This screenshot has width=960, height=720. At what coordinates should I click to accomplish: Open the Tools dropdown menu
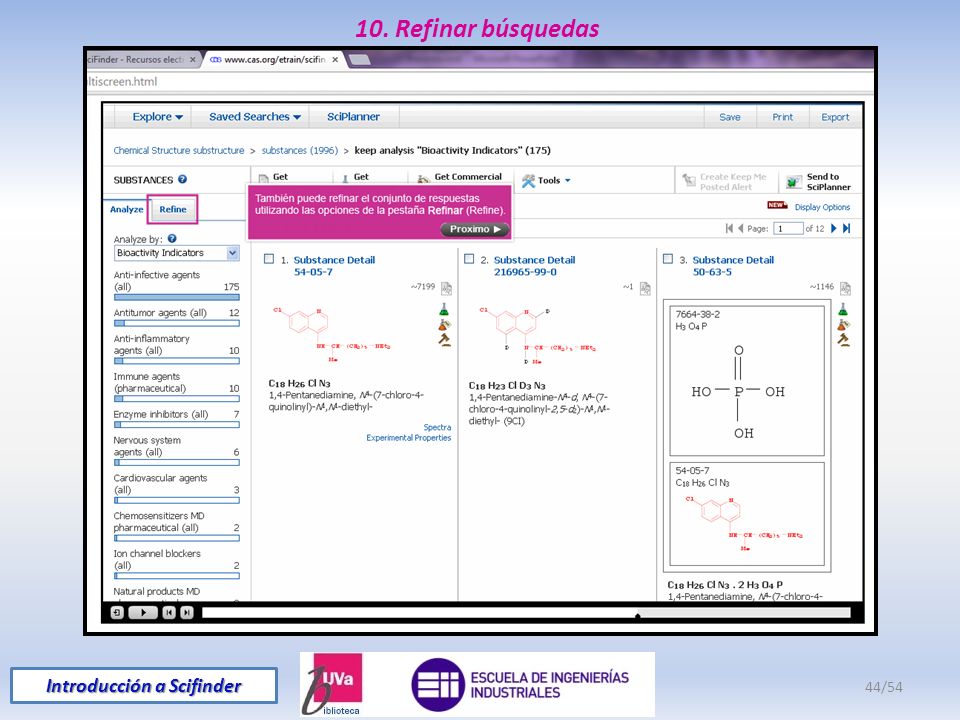point(547,180)
